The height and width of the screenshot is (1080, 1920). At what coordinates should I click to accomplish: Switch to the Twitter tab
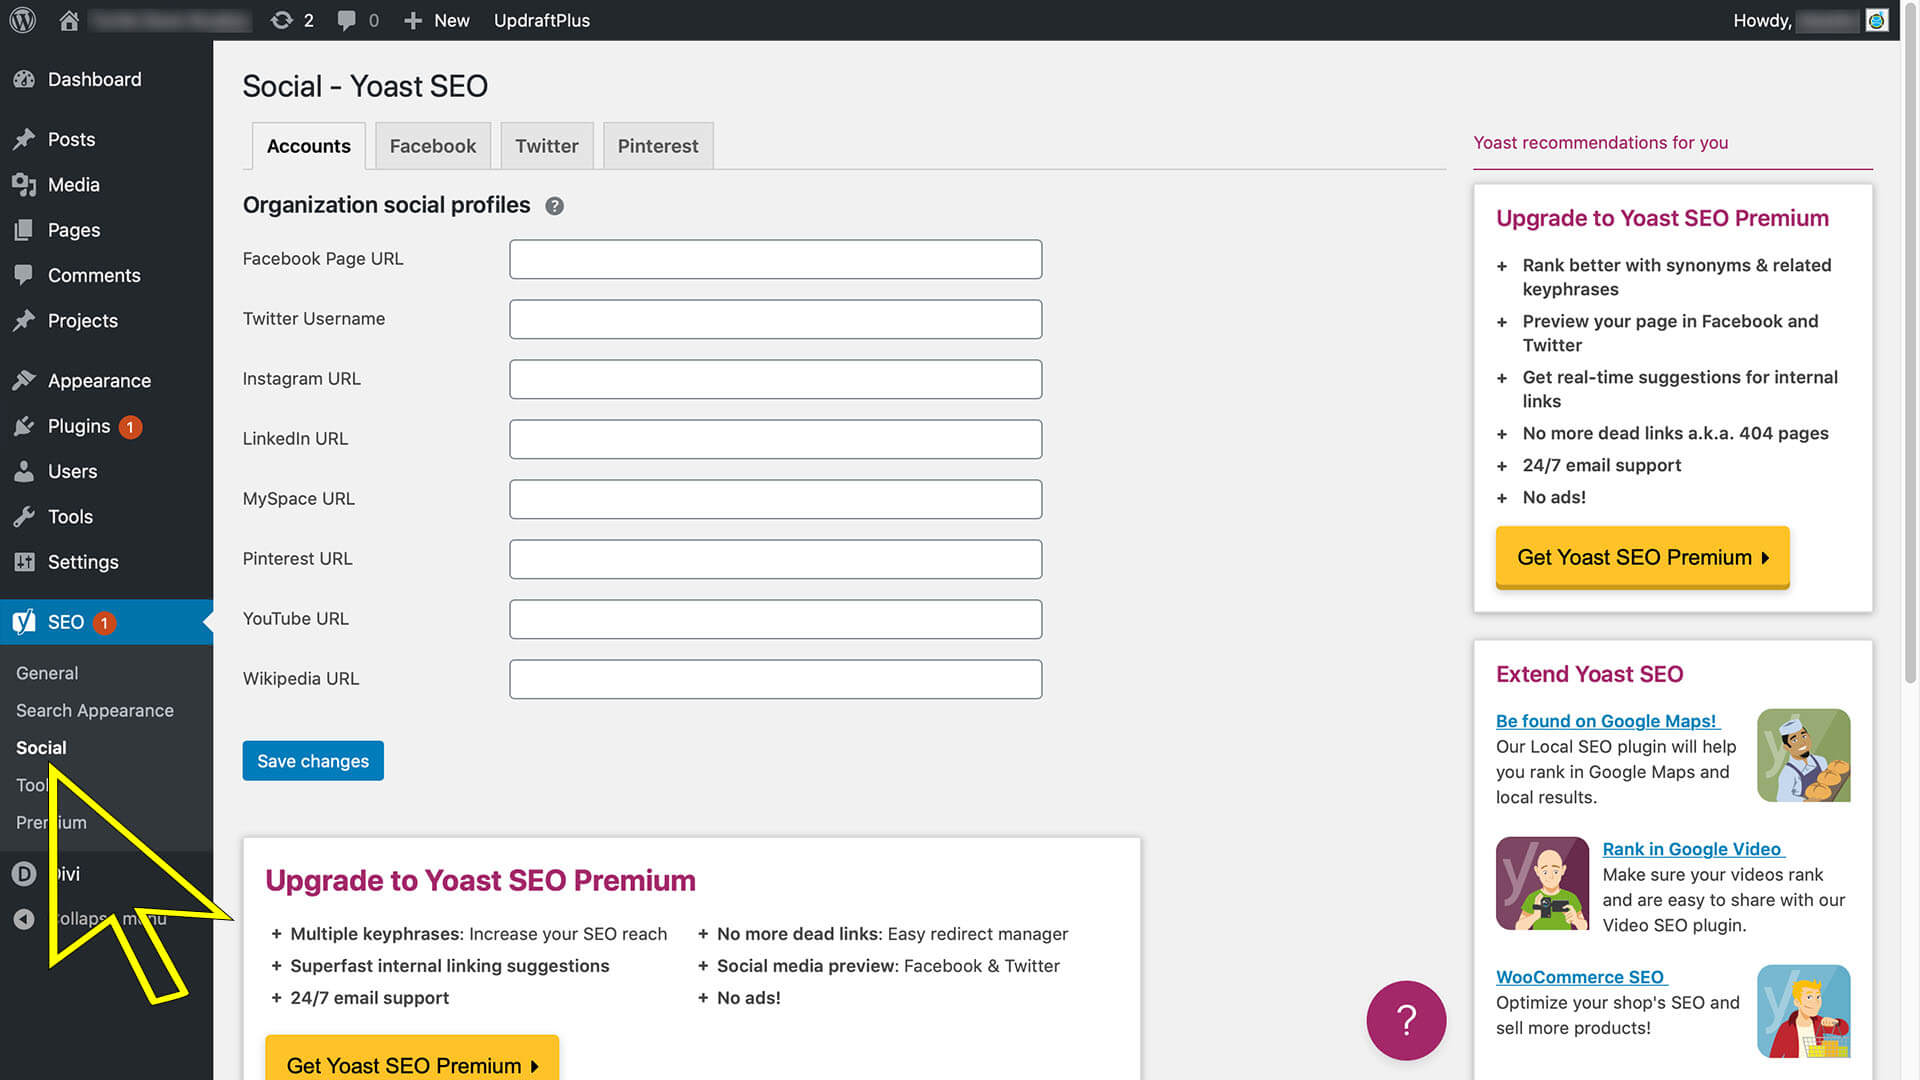pos(546,146)
